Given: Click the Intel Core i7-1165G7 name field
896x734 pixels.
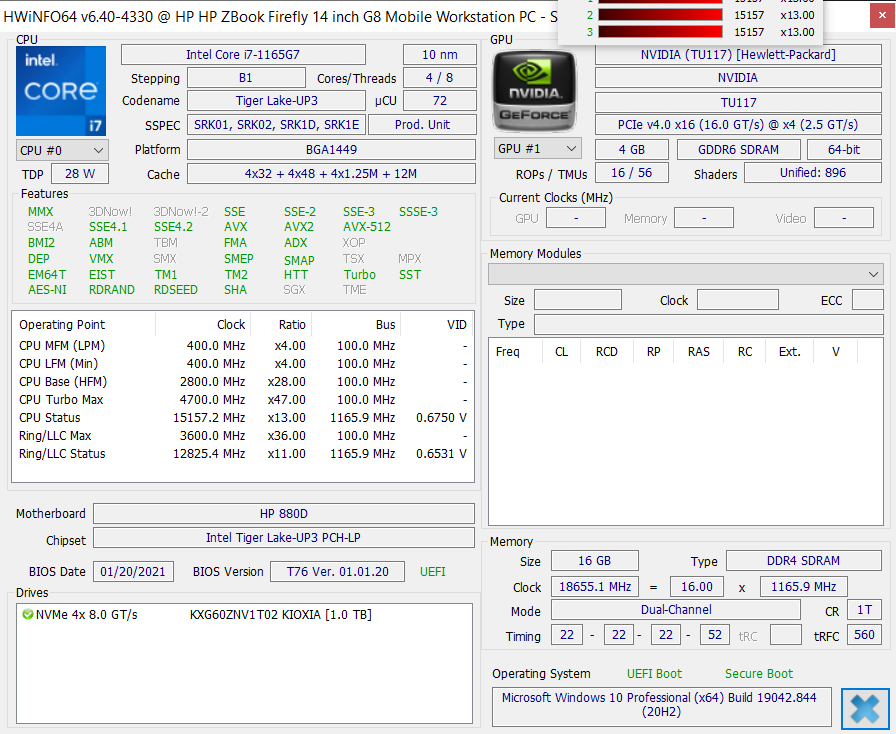Looking at the screenshot, I should tap(254, 55).
